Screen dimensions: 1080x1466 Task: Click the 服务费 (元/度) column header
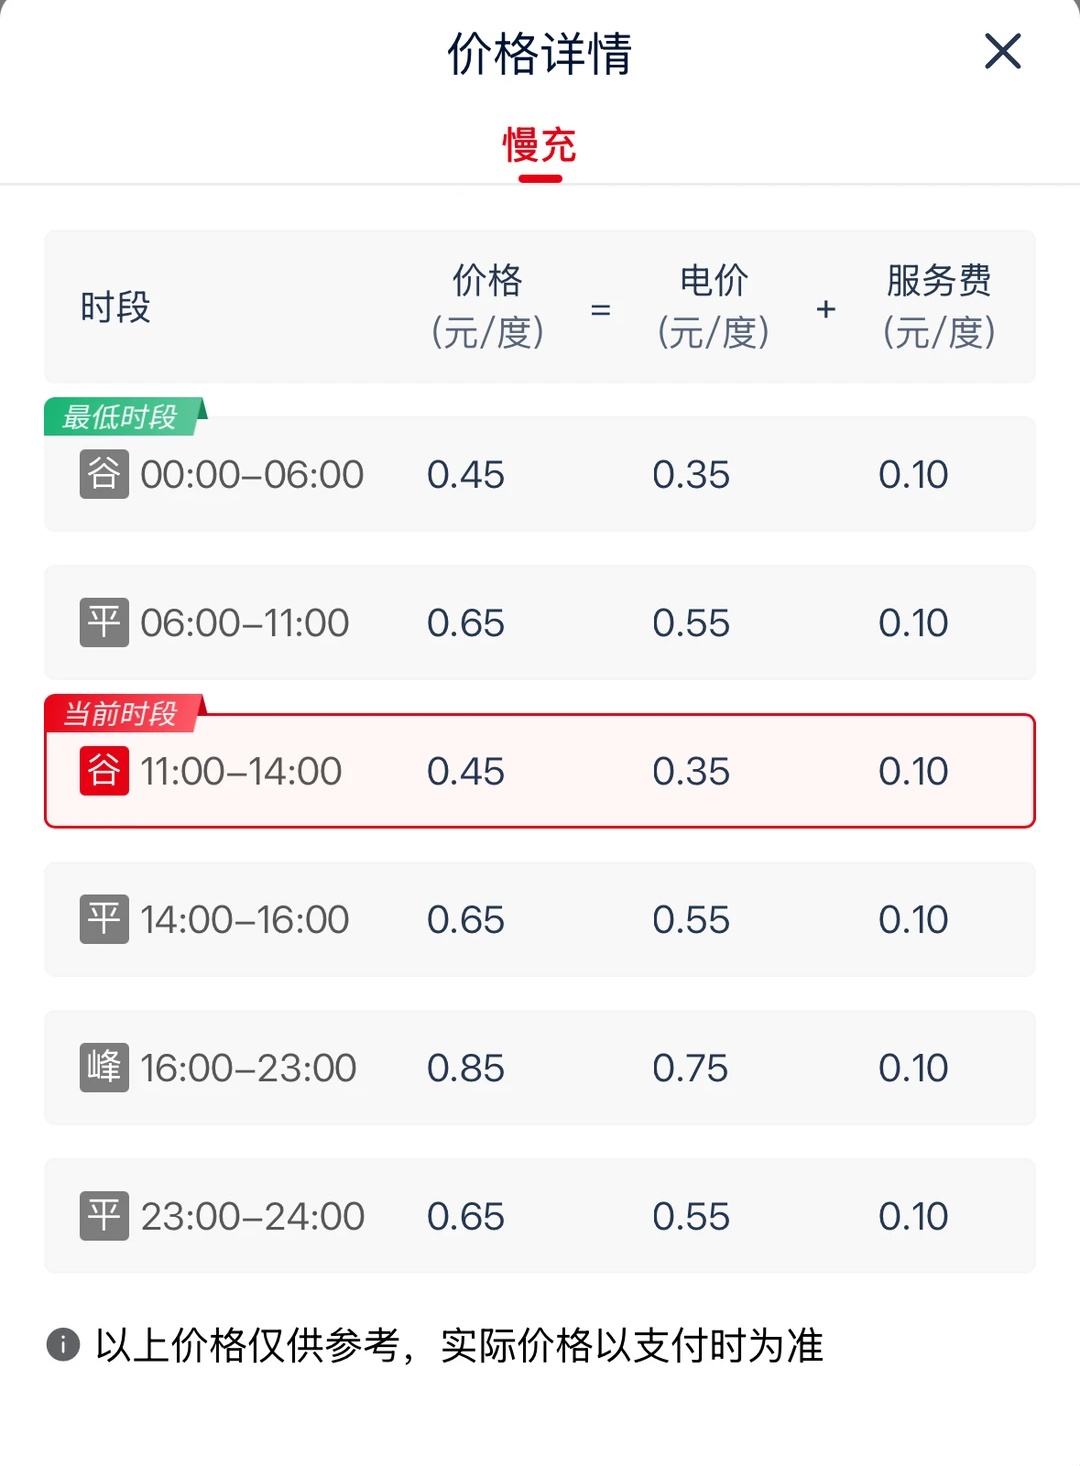939,306
